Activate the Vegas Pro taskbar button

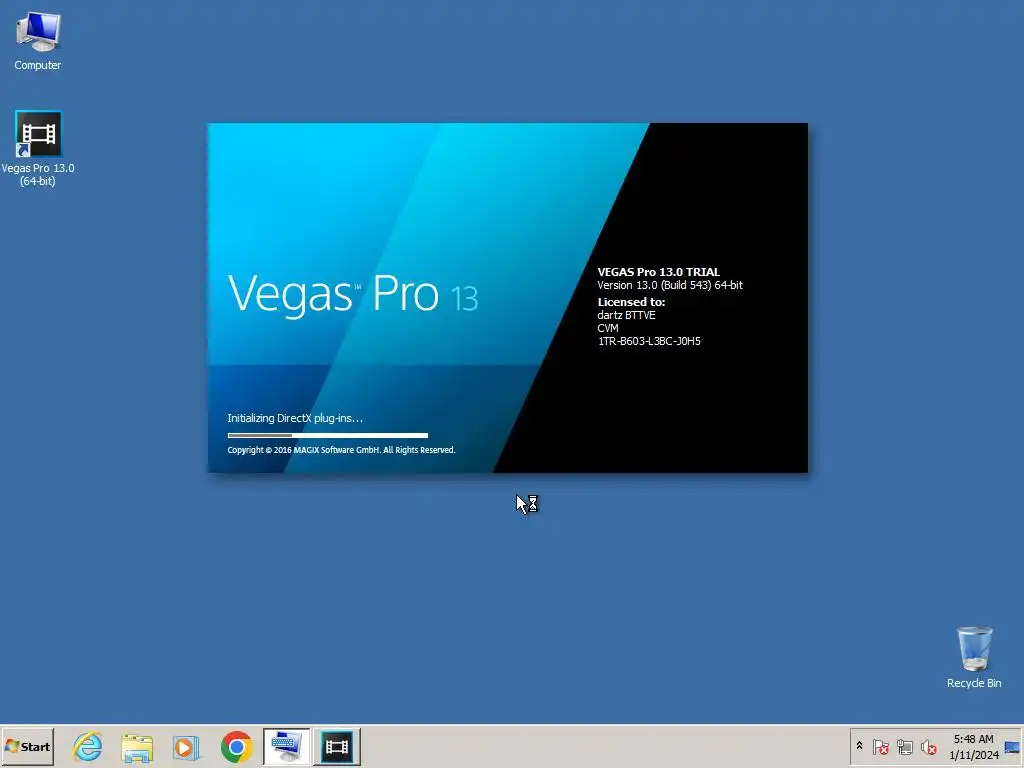coord(336,746)
